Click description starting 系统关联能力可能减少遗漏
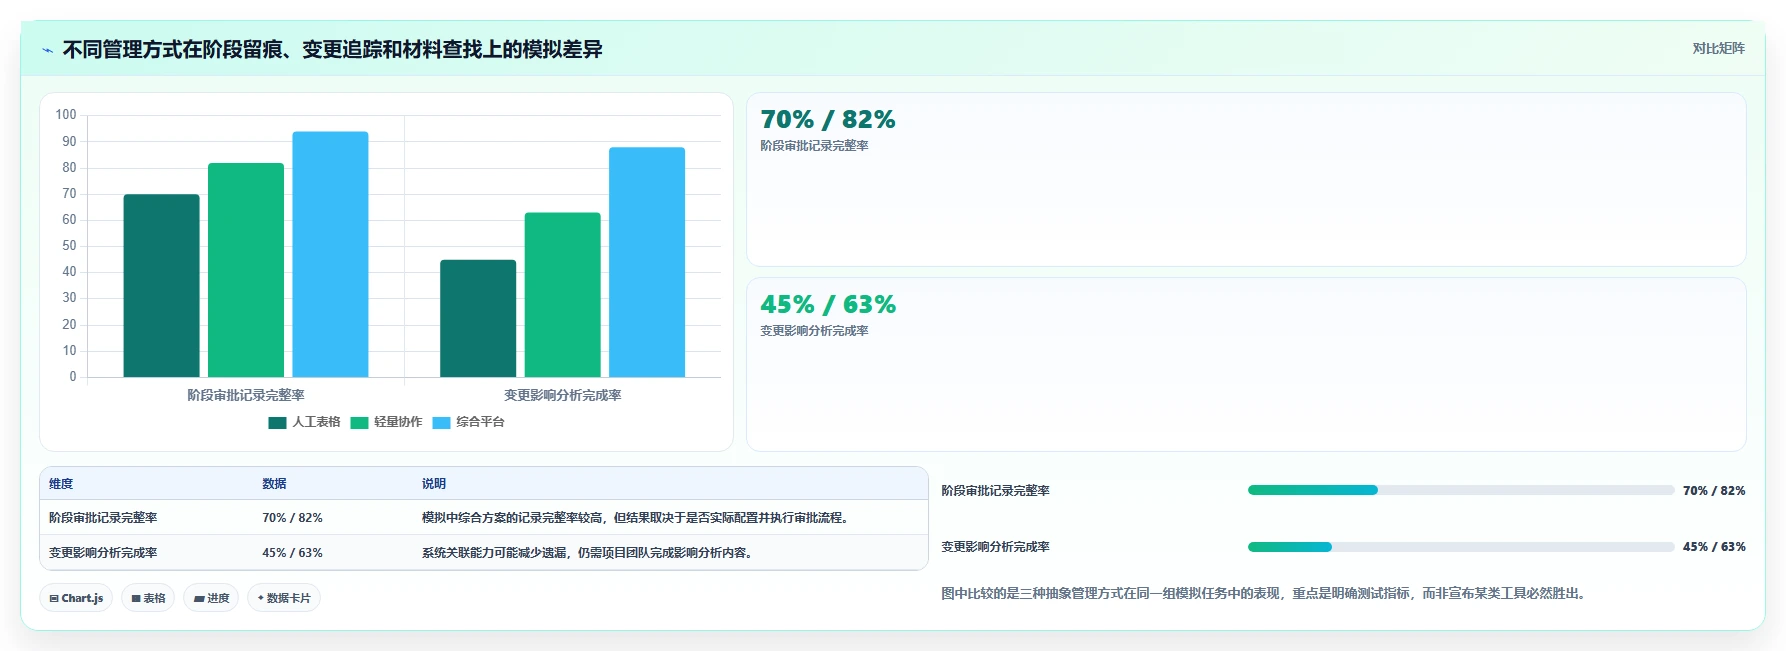The width and height of the screenshot is (1786, 651). pos(589,553)
